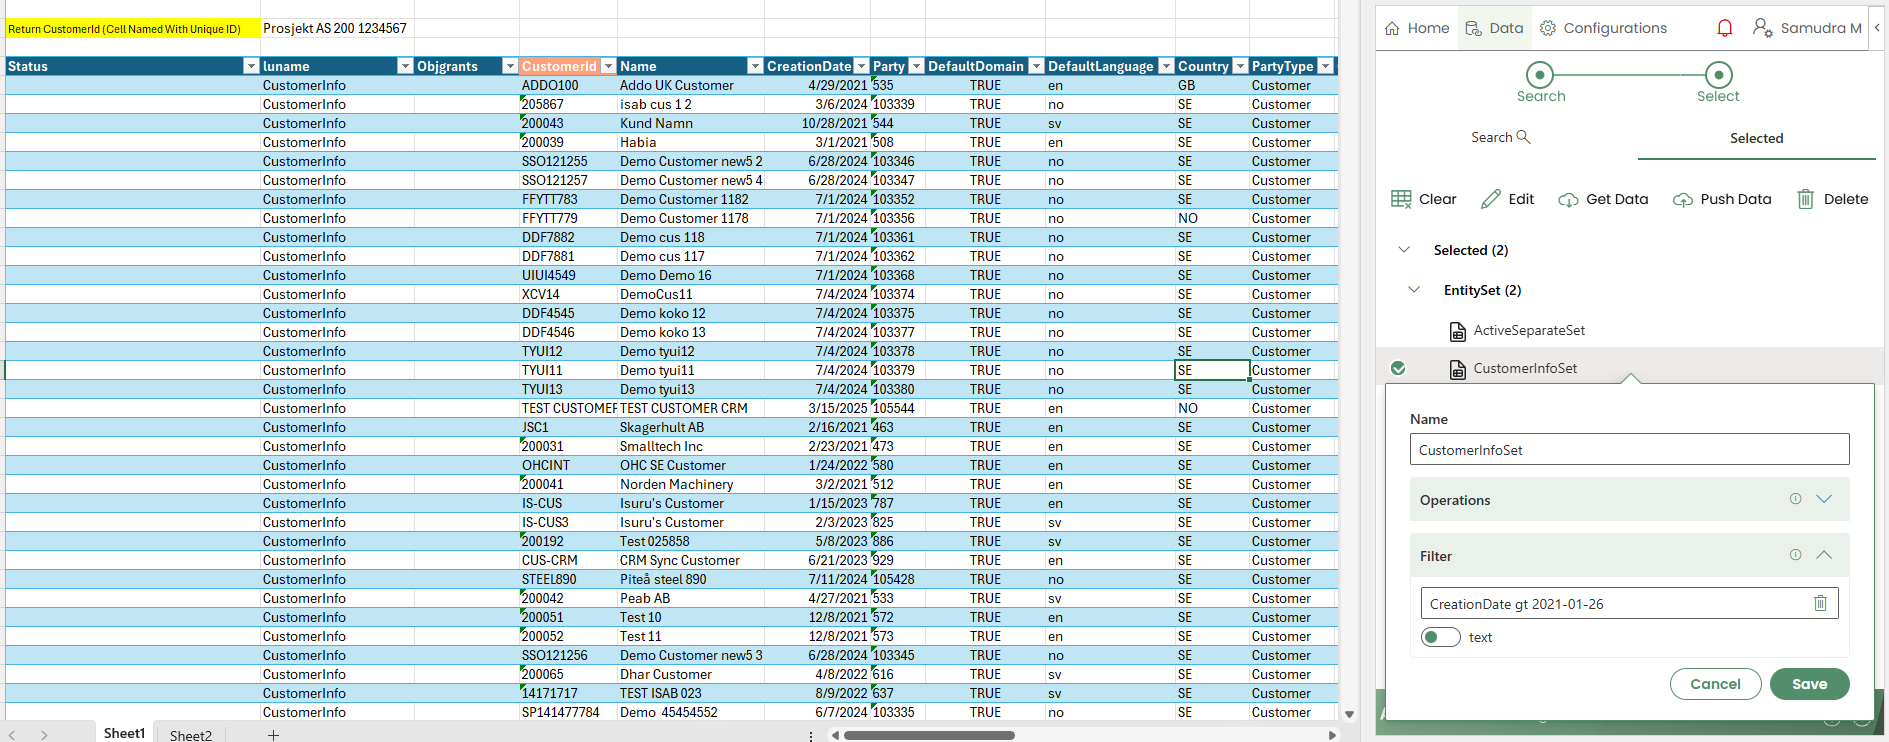Collapse the EntitySet (2) tree node
Screen dimensions: 1889x742
(1414, 290)
